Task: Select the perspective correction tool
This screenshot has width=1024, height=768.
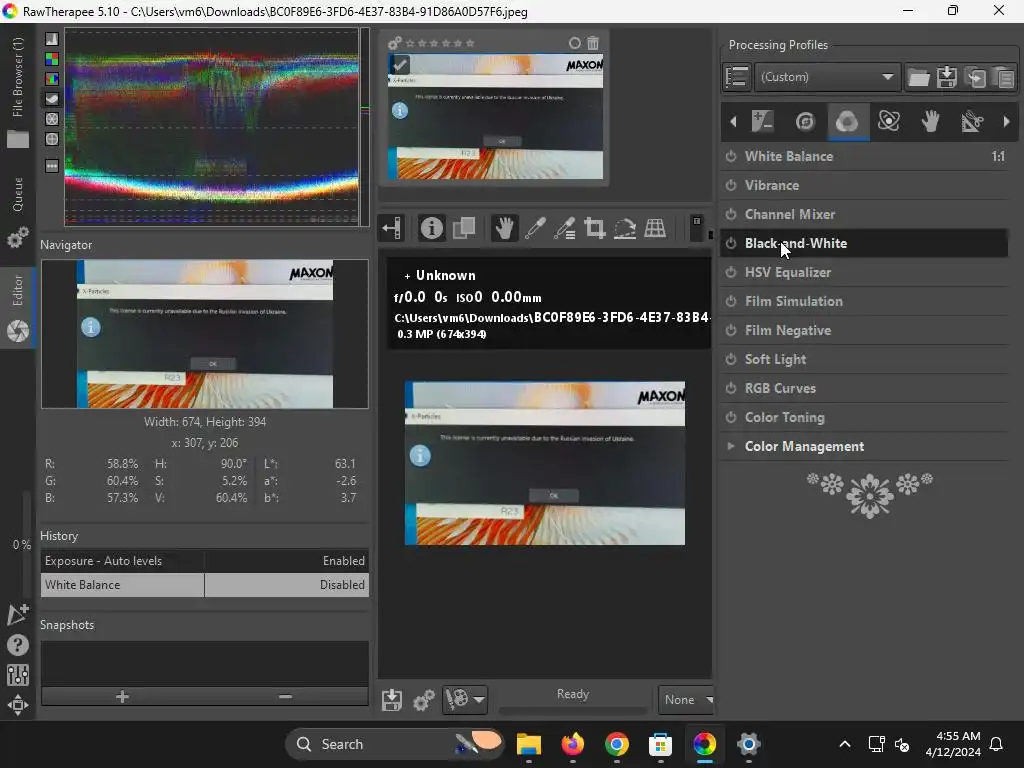Action: pyautogui.click(x=655, y=228)
